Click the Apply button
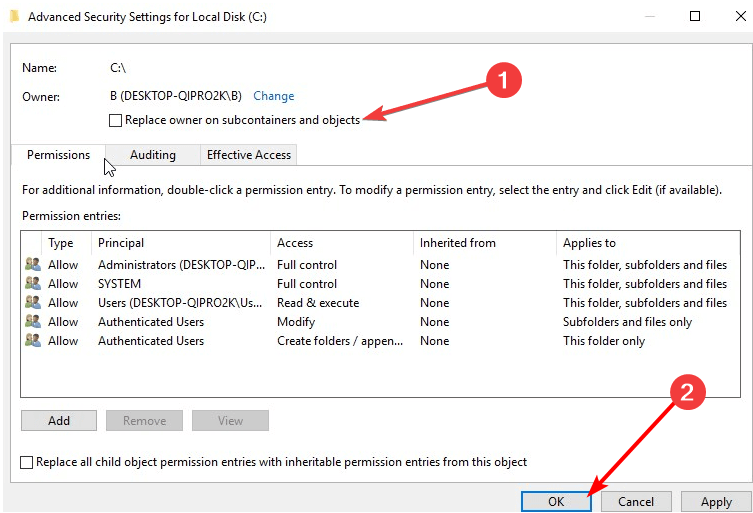The height and width of the screenshot is (513, 753). [x=716, y=501]
